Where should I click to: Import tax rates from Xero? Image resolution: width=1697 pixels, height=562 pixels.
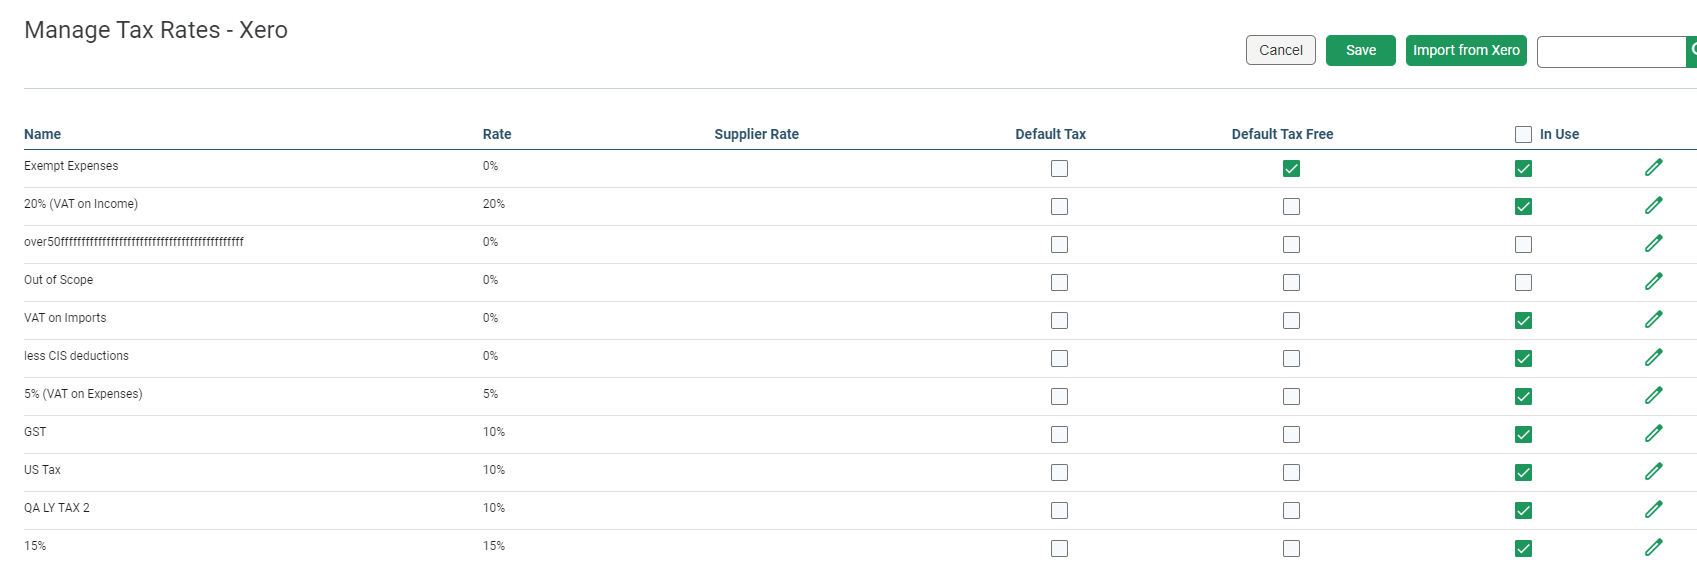click(x=1466, y=50)
